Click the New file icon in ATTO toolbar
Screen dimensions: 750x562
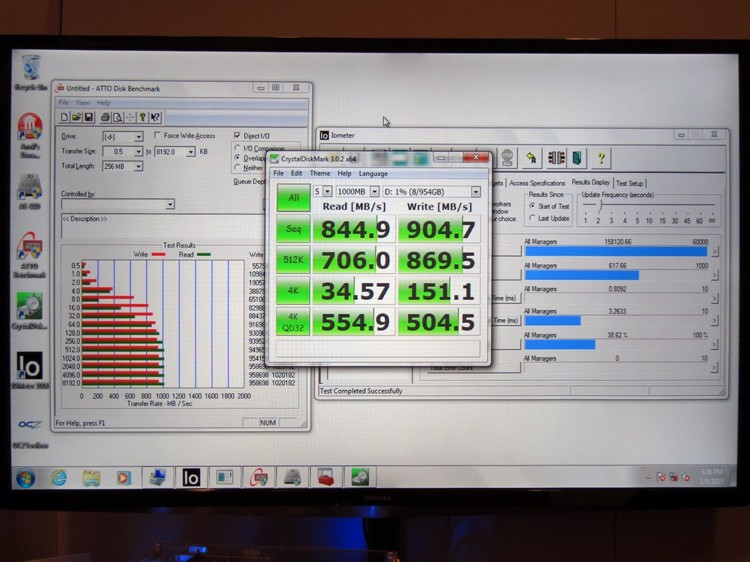coord(64,117)
